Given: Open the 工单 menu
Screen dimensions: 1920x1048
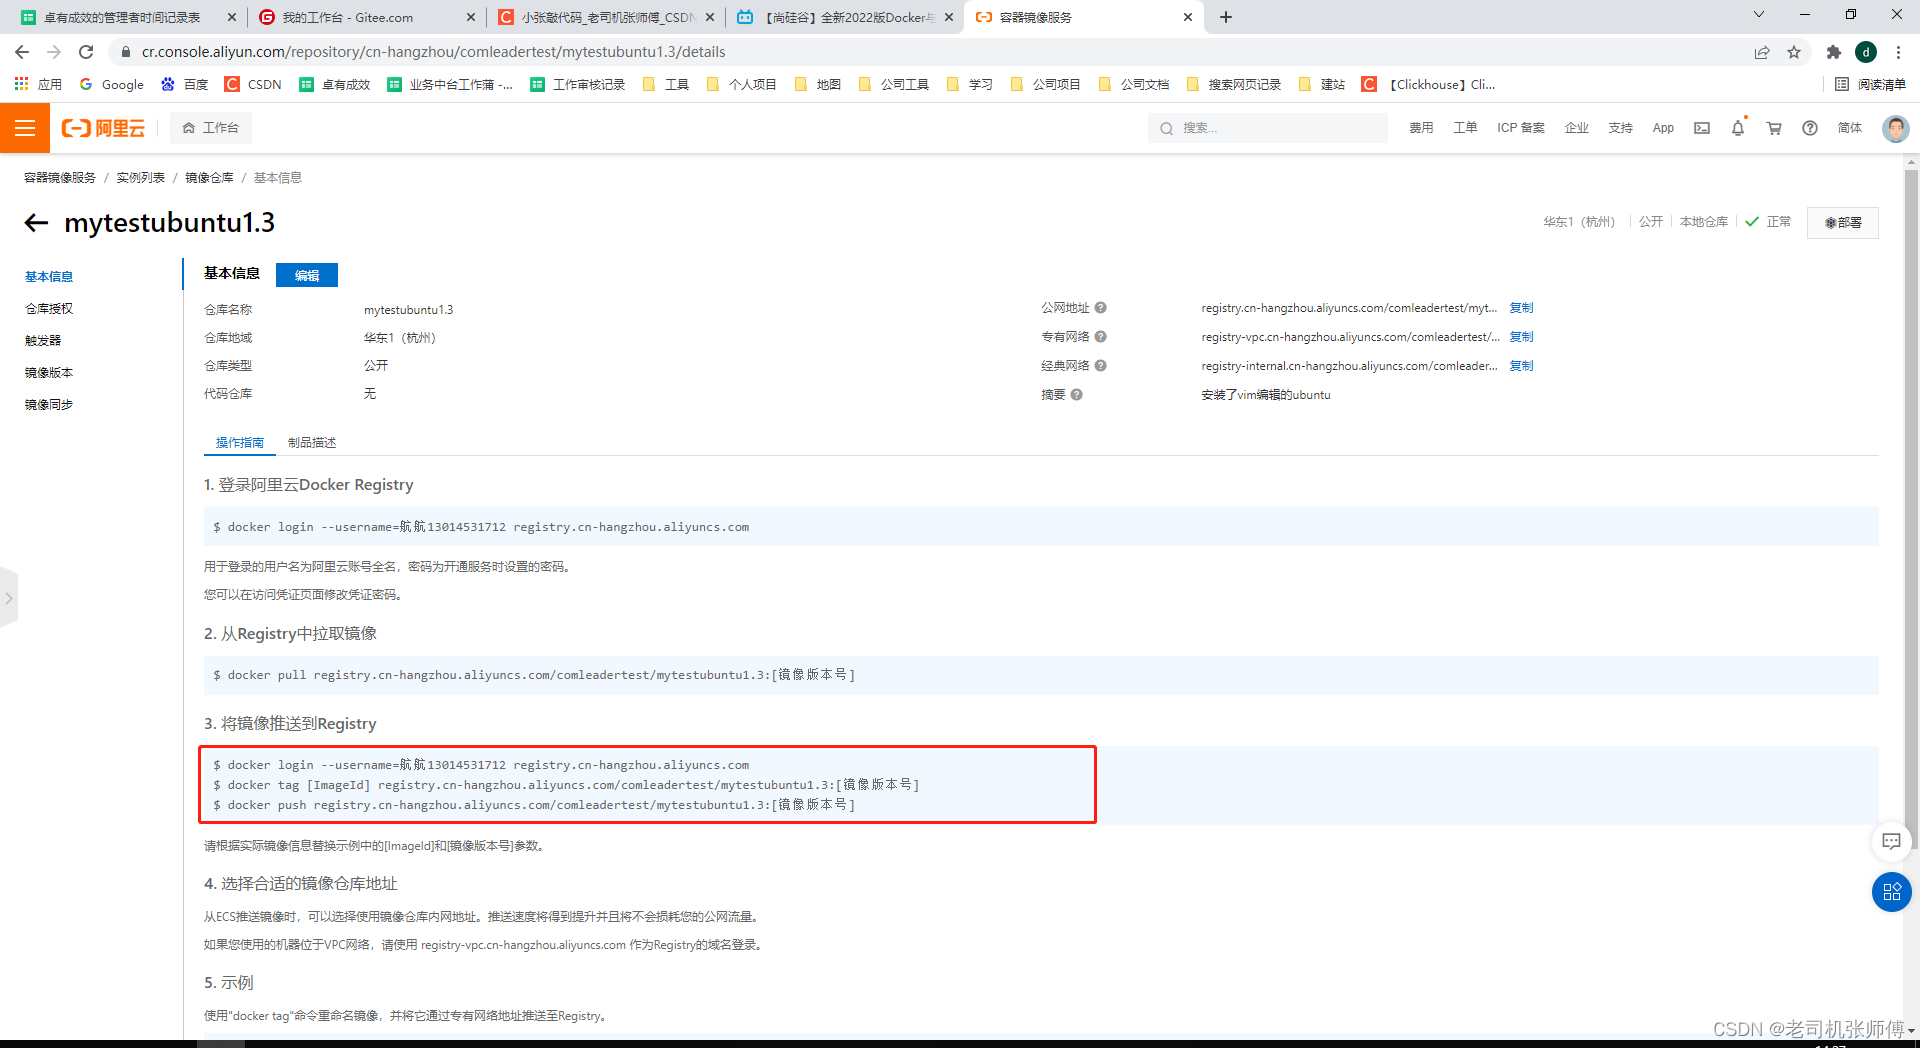Looking at the screenshot, I should (x=1465, y=128).
